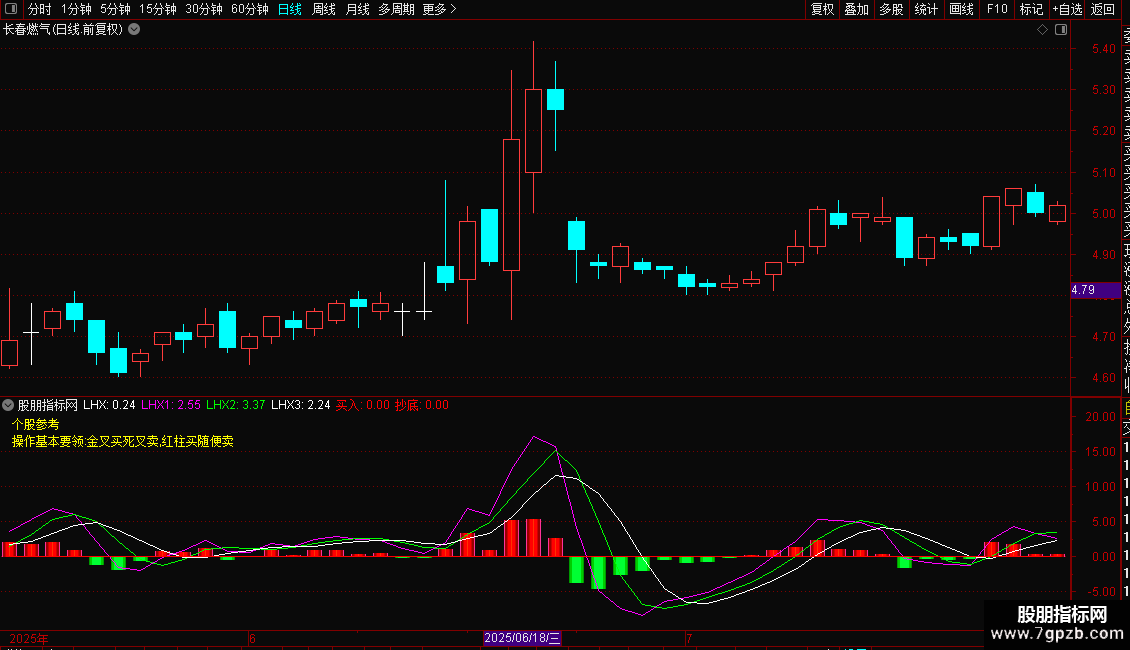
Task: Click the 标记 mark button
Action: [1031, 9]
